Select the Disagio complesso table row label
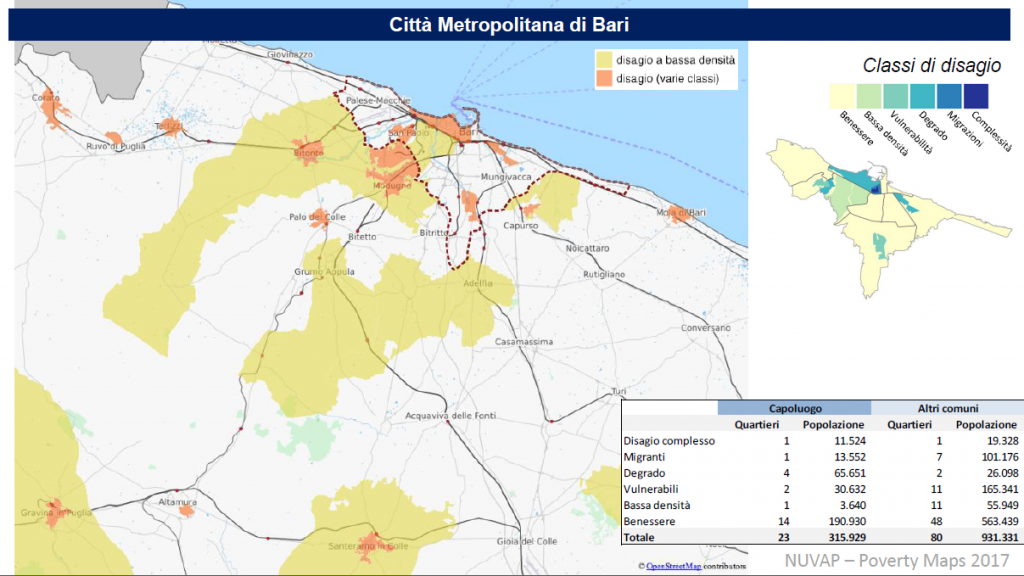 click(x=668, y=441)
